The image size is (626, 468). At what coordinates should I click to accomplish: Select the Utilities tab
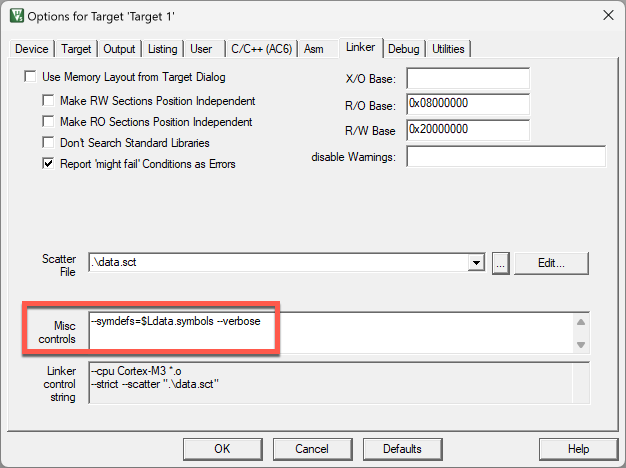(x=448, y=49)
